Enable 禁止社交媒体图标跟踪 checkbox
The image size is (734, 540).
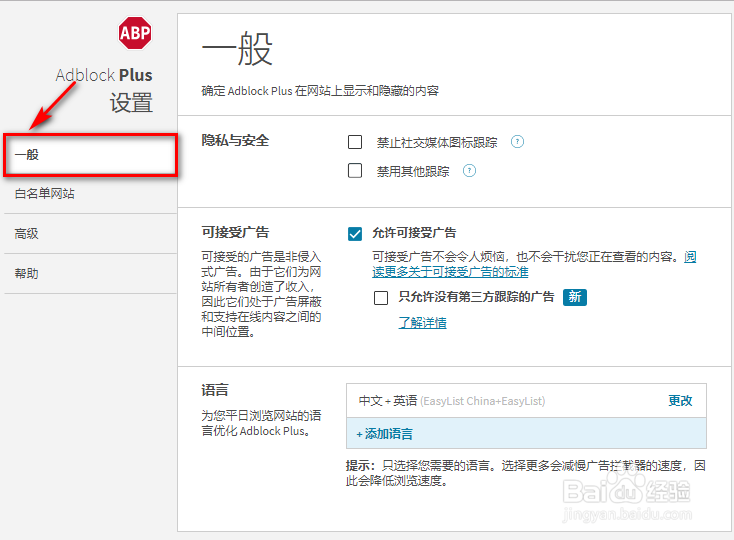click(355, 142)
